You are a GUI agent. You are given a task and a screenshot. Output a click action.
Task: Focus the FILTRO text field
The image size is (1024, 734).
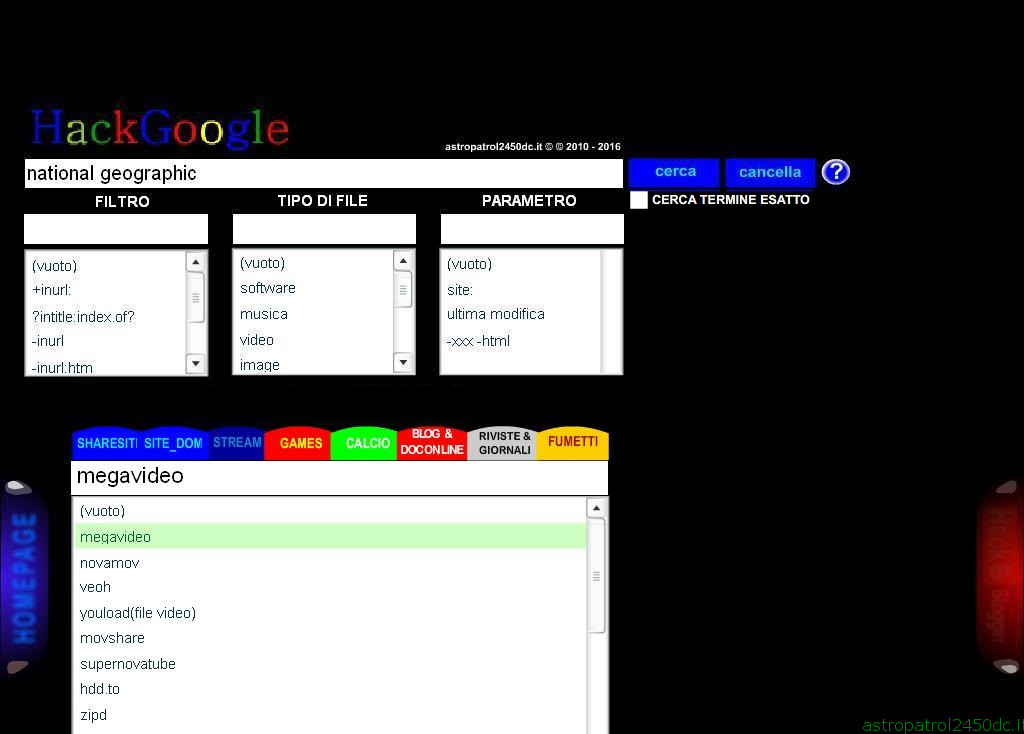[116, 229]
